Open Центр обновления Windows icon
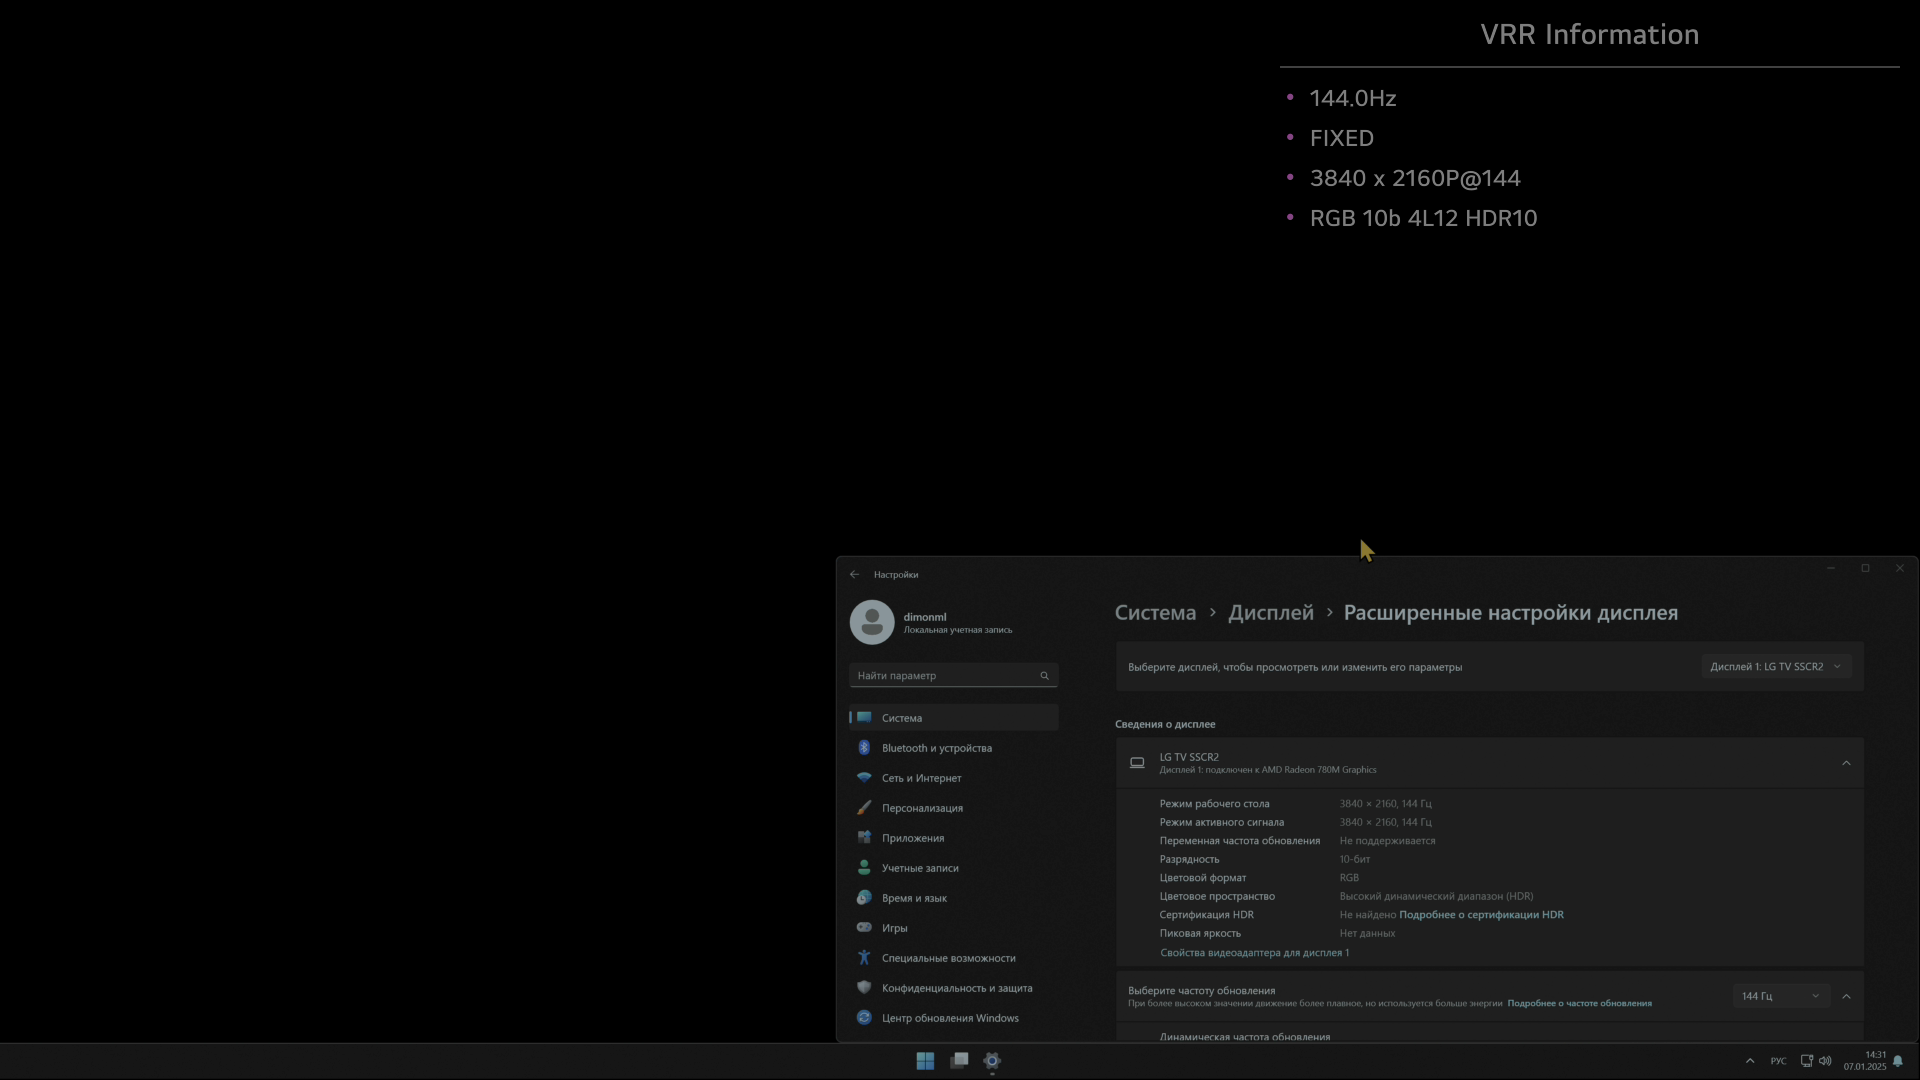The width and height of the screenshot is (1920, 1080). (x=864, y=1018)
